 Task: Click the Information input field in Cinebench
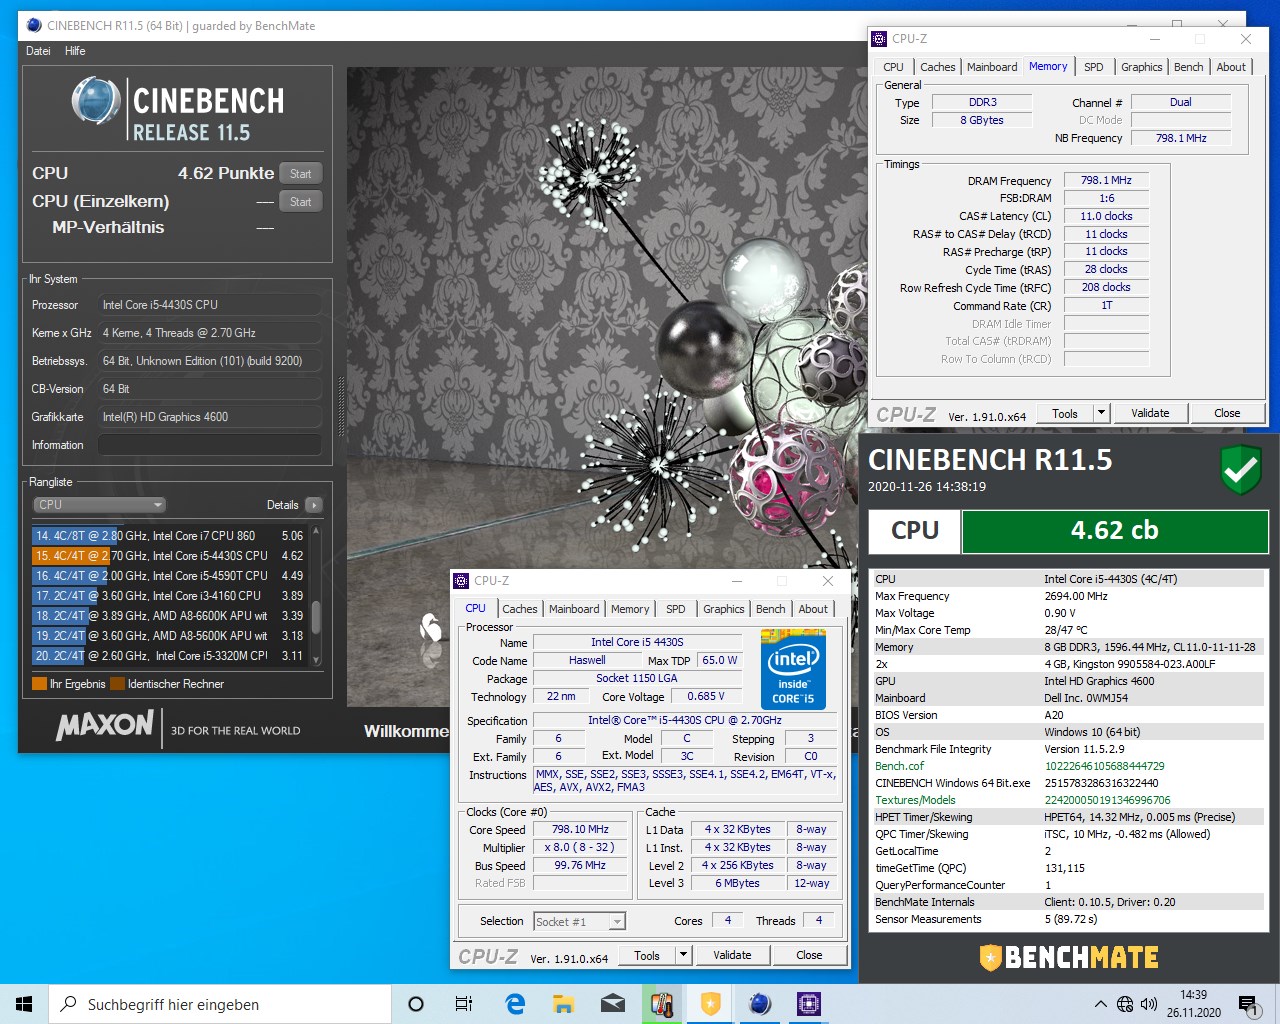(210, 445)
